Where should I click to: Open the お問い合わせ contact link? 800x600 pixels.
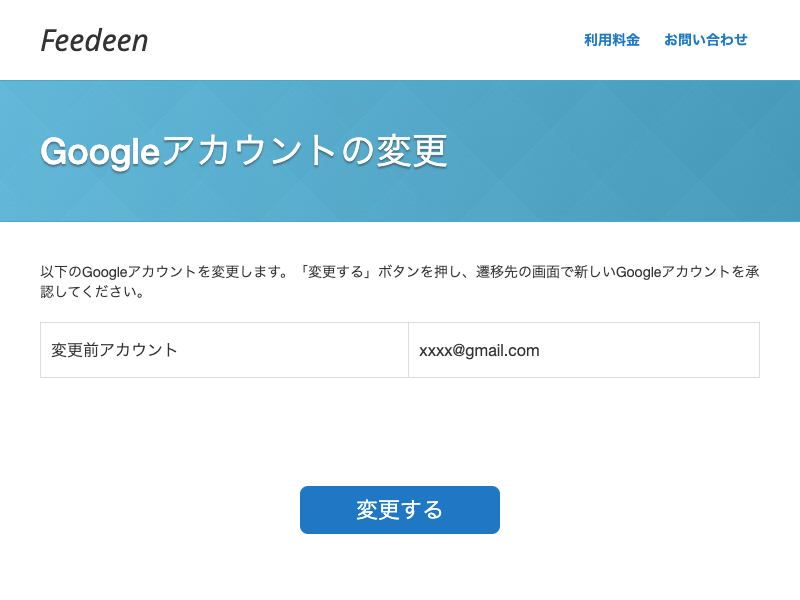tap(706, 40)
